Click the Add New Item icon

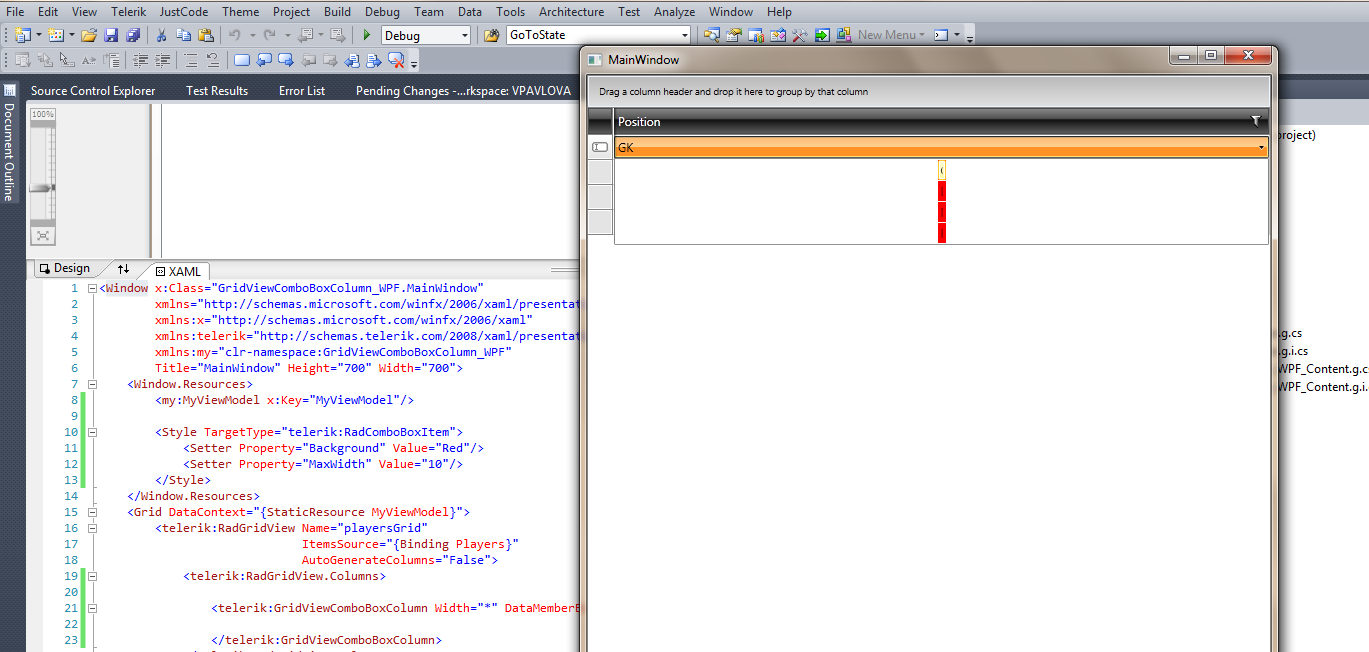[55, 35]
